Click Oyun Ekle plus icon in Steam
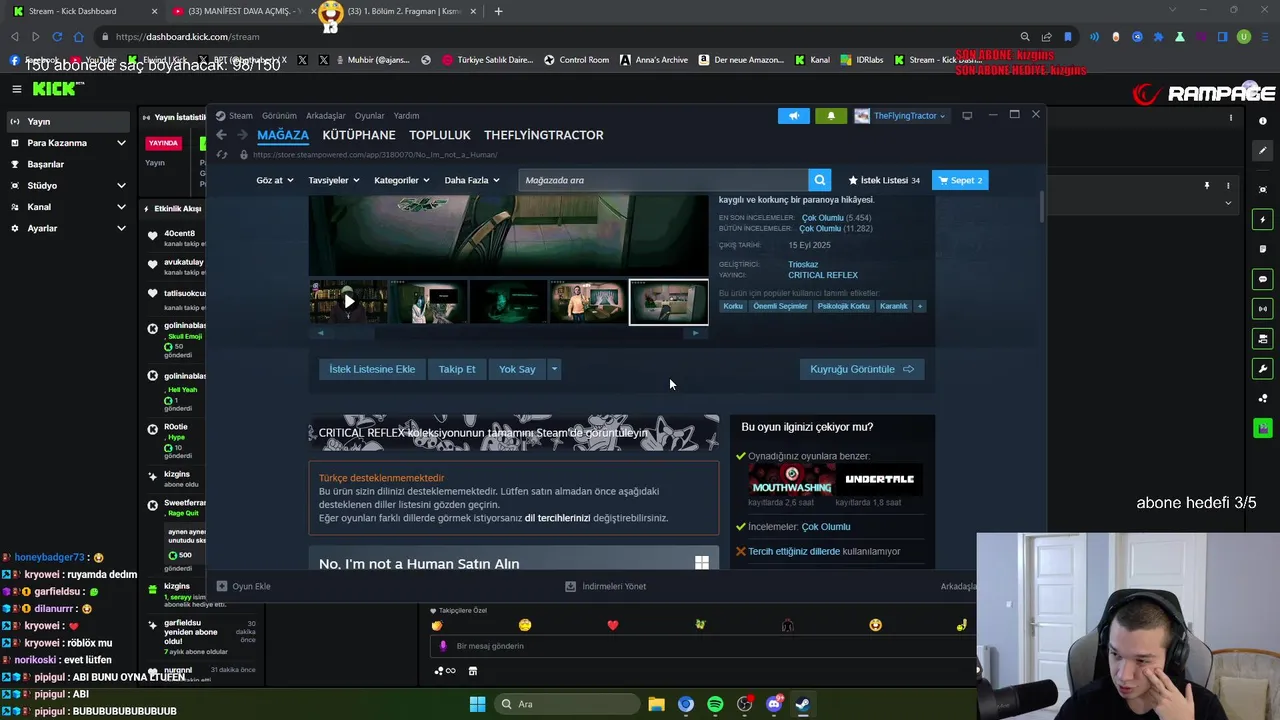This screenshot has height=720, width=1280. click(x=222, y=586)
